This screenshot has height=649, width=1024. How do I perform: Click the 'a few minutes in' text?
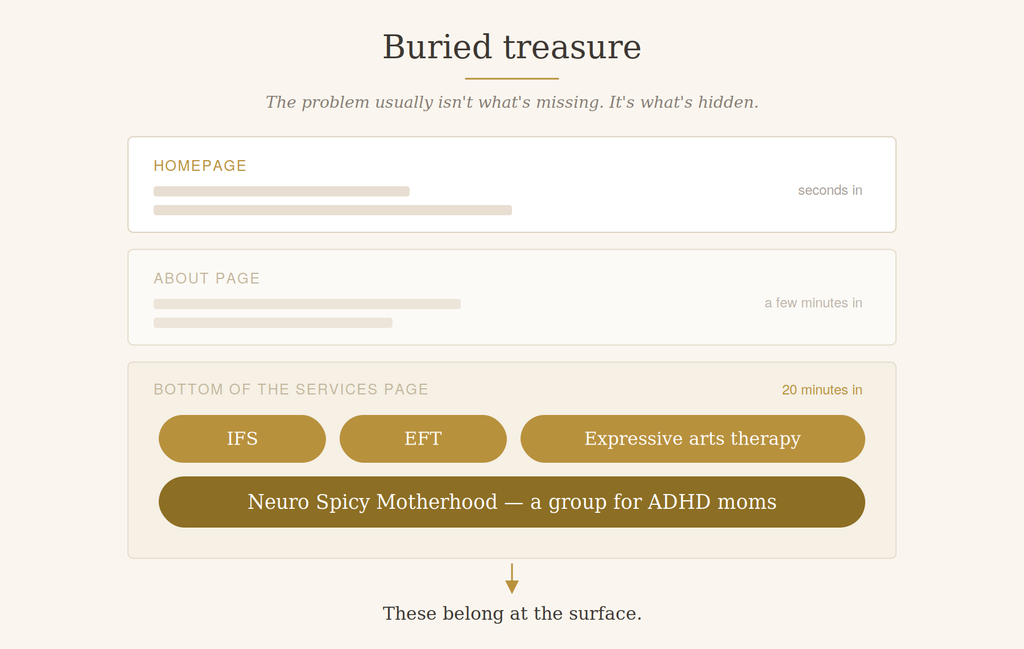(814, 303)
